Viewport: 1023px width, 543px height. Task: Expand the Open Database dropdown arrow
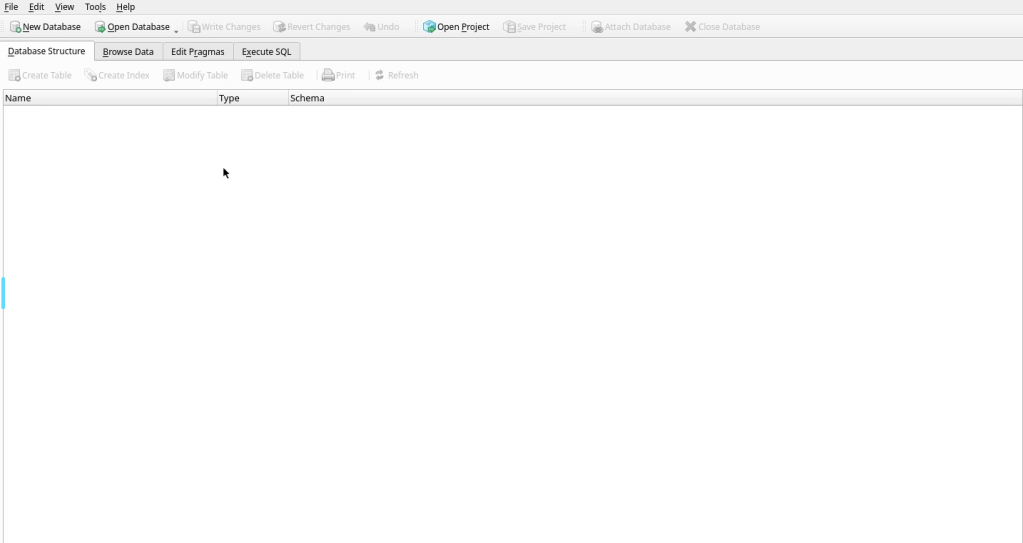[x=176, y=29]
